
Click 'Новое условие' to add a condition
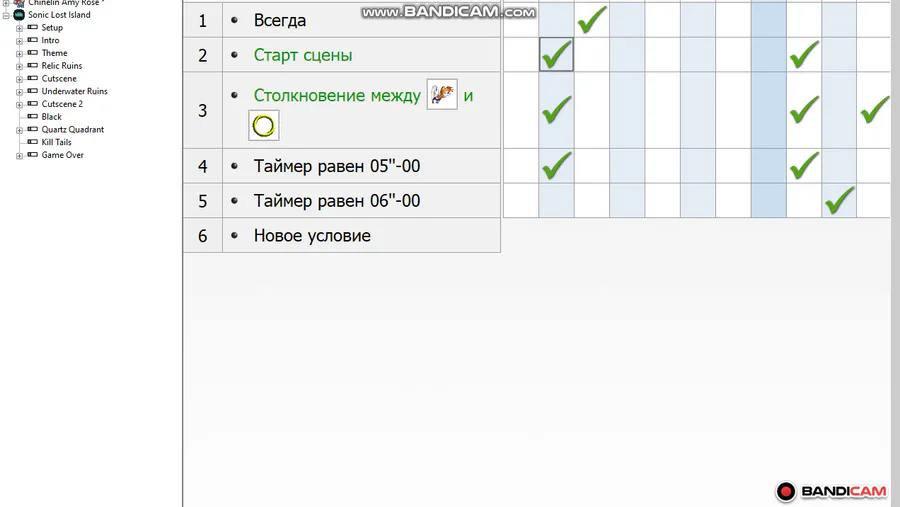[312, 236]
